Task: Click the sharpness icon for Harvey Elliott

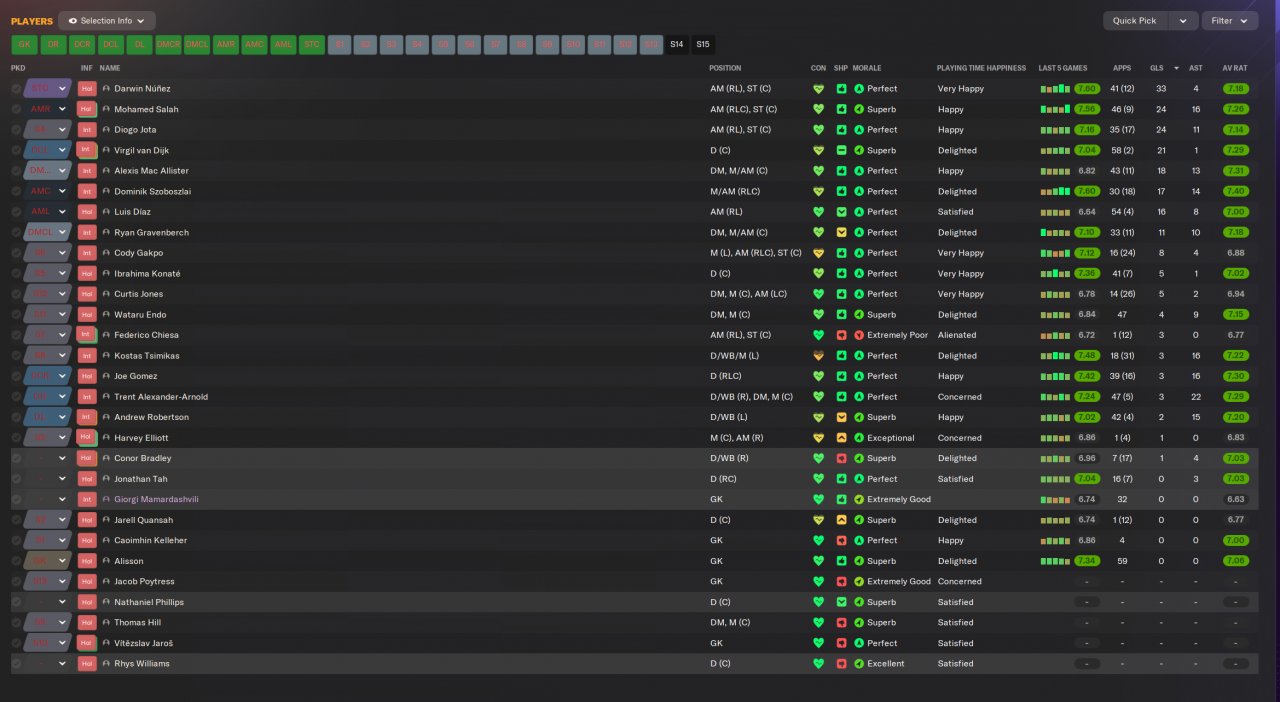Action: point(841,438)
